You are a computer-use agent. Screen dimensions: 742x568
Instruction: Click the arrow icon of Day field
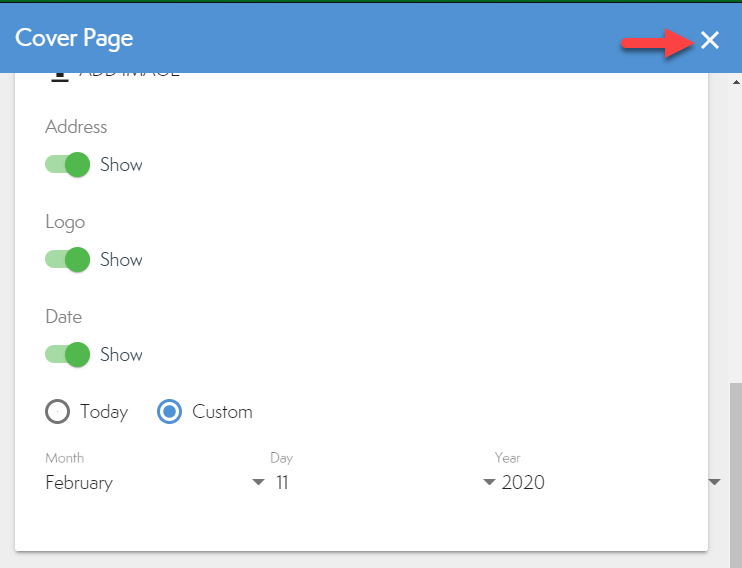[489, 482]
